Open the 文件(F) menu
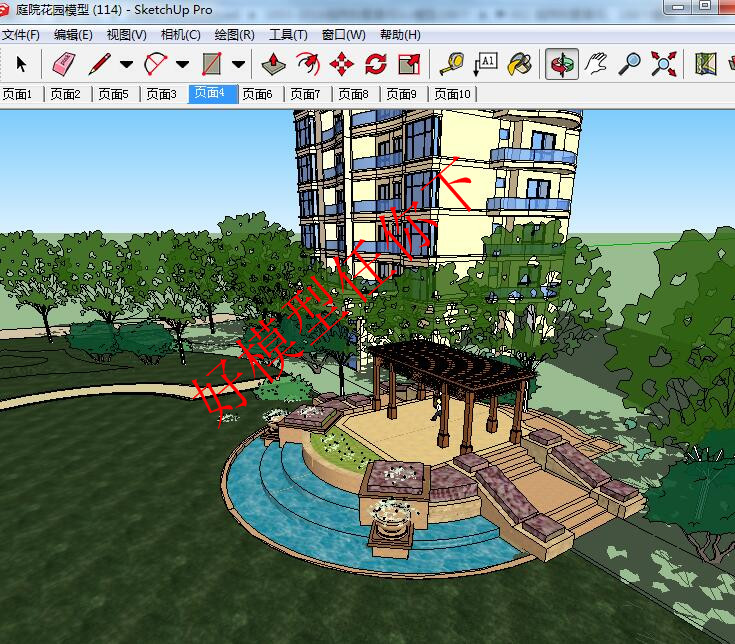 (20, 35)
